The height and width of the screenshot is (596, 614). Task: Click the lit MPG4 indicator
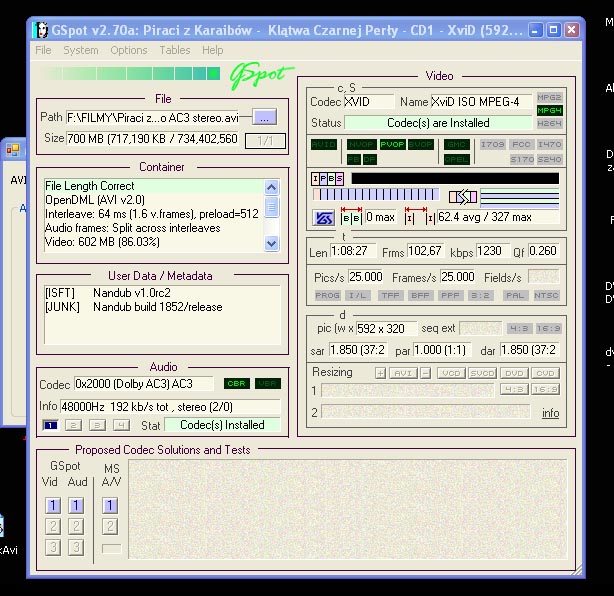(x=549, y=110)
